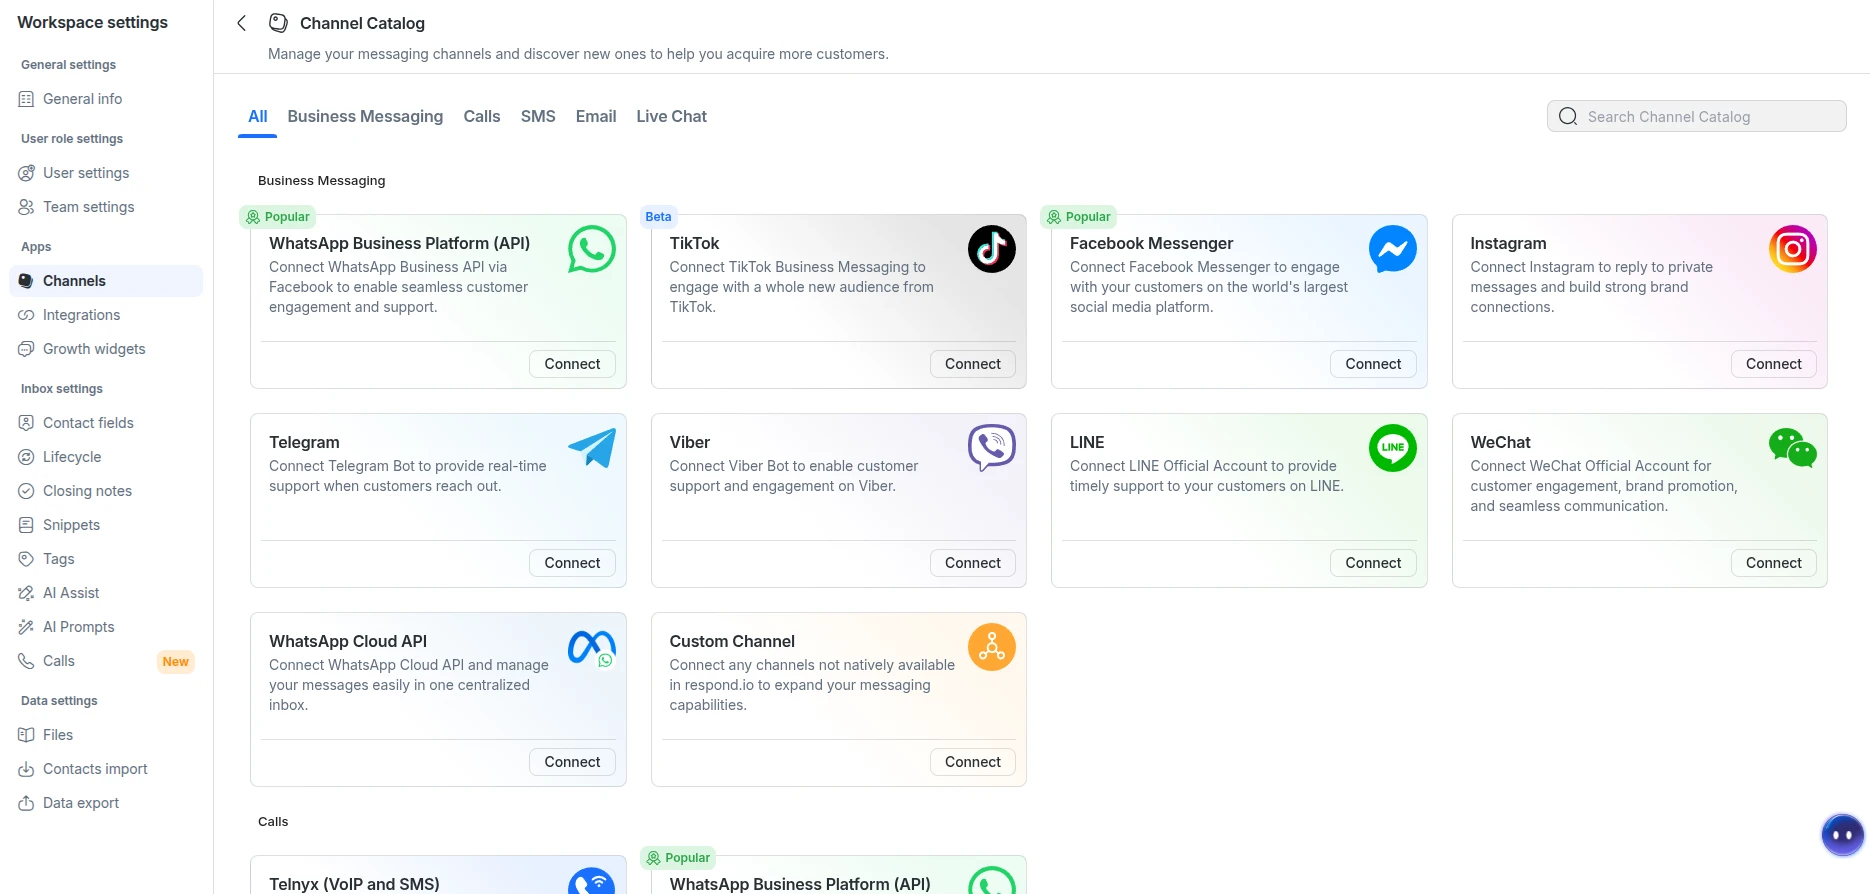The height and width of the screenshot is (894, 1870).
Task: Connect the Instagram channel
Action: [1774, 364]
